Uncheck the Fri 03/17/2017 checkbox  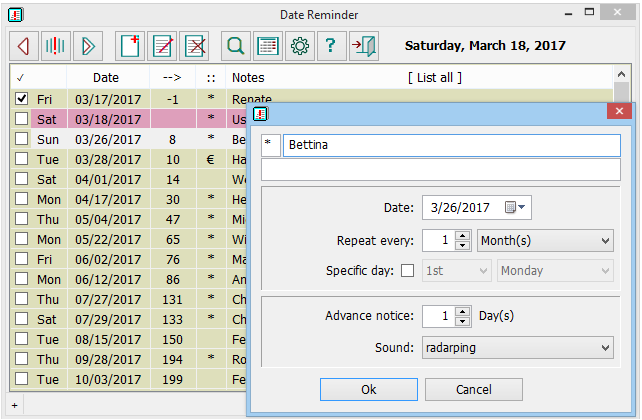point(21,98)
